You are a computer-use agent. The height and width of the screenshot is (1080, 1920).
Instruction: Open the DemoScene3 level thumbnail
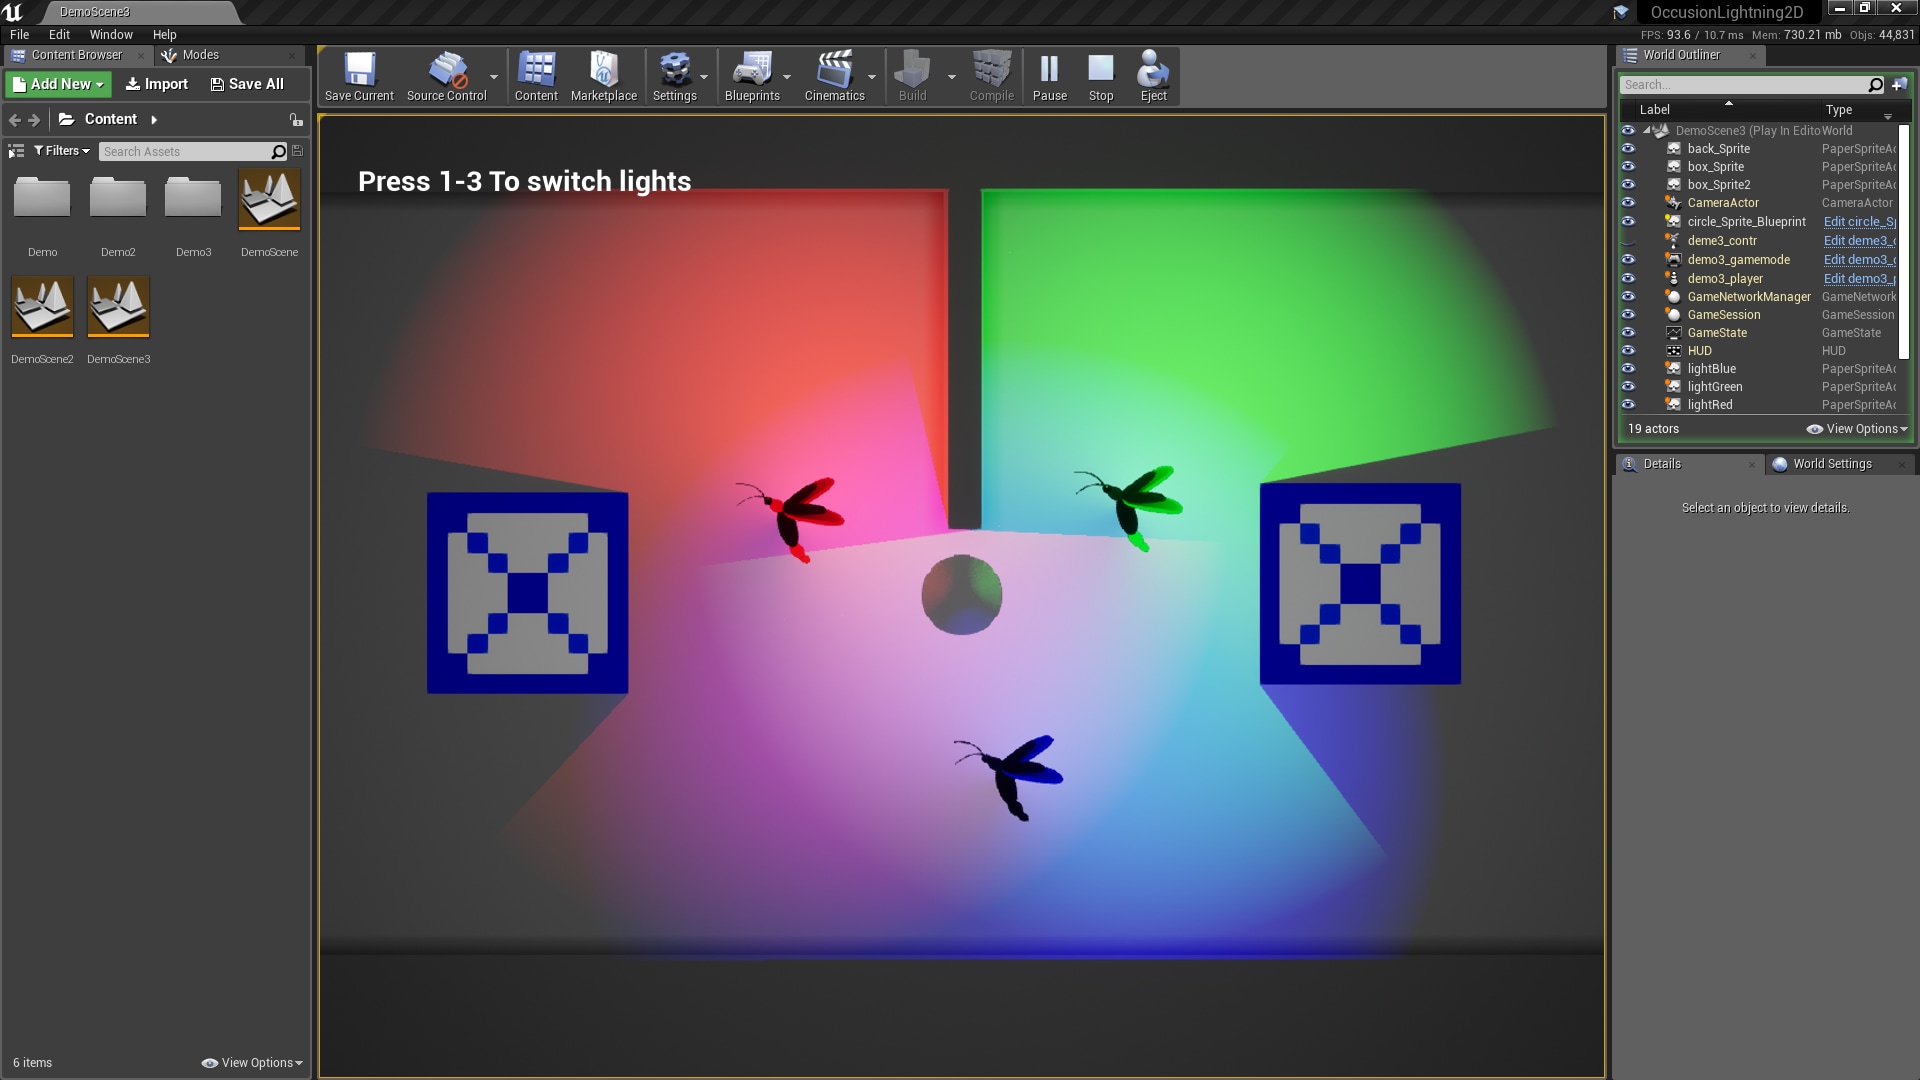click(x=118, y=306)
